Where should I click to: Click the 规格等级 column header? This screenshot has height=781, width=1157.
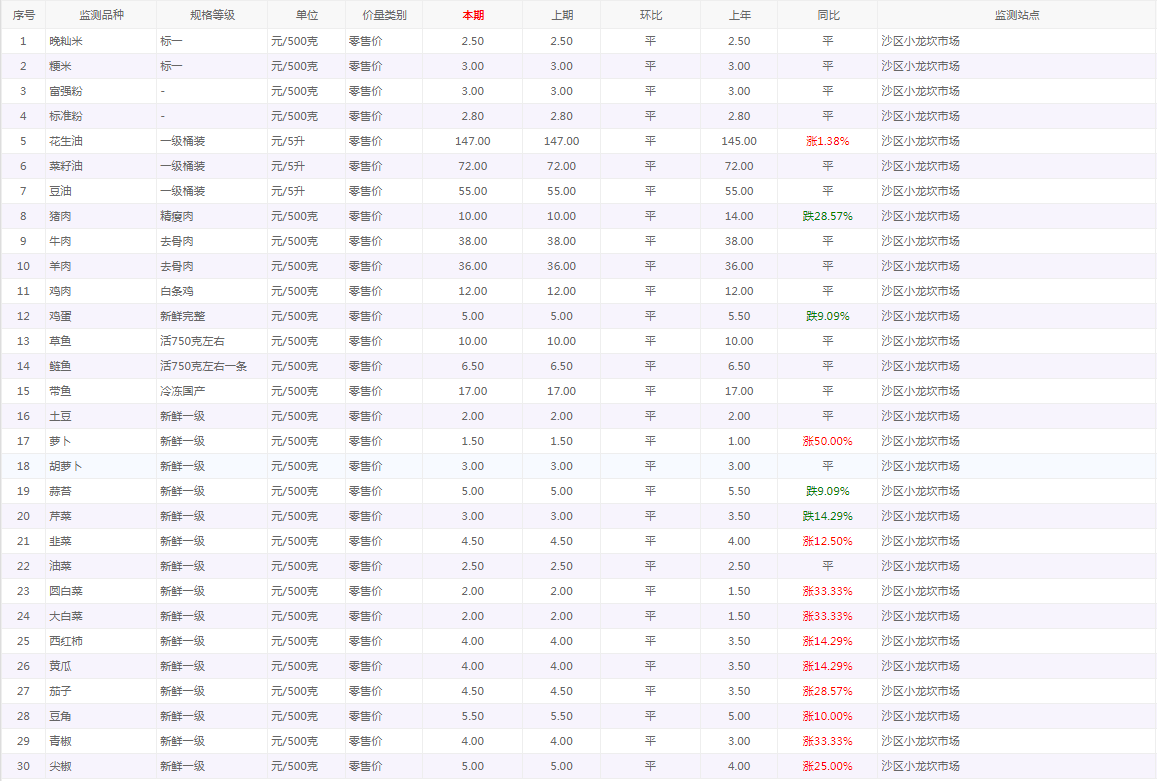[x=212, y=15]
